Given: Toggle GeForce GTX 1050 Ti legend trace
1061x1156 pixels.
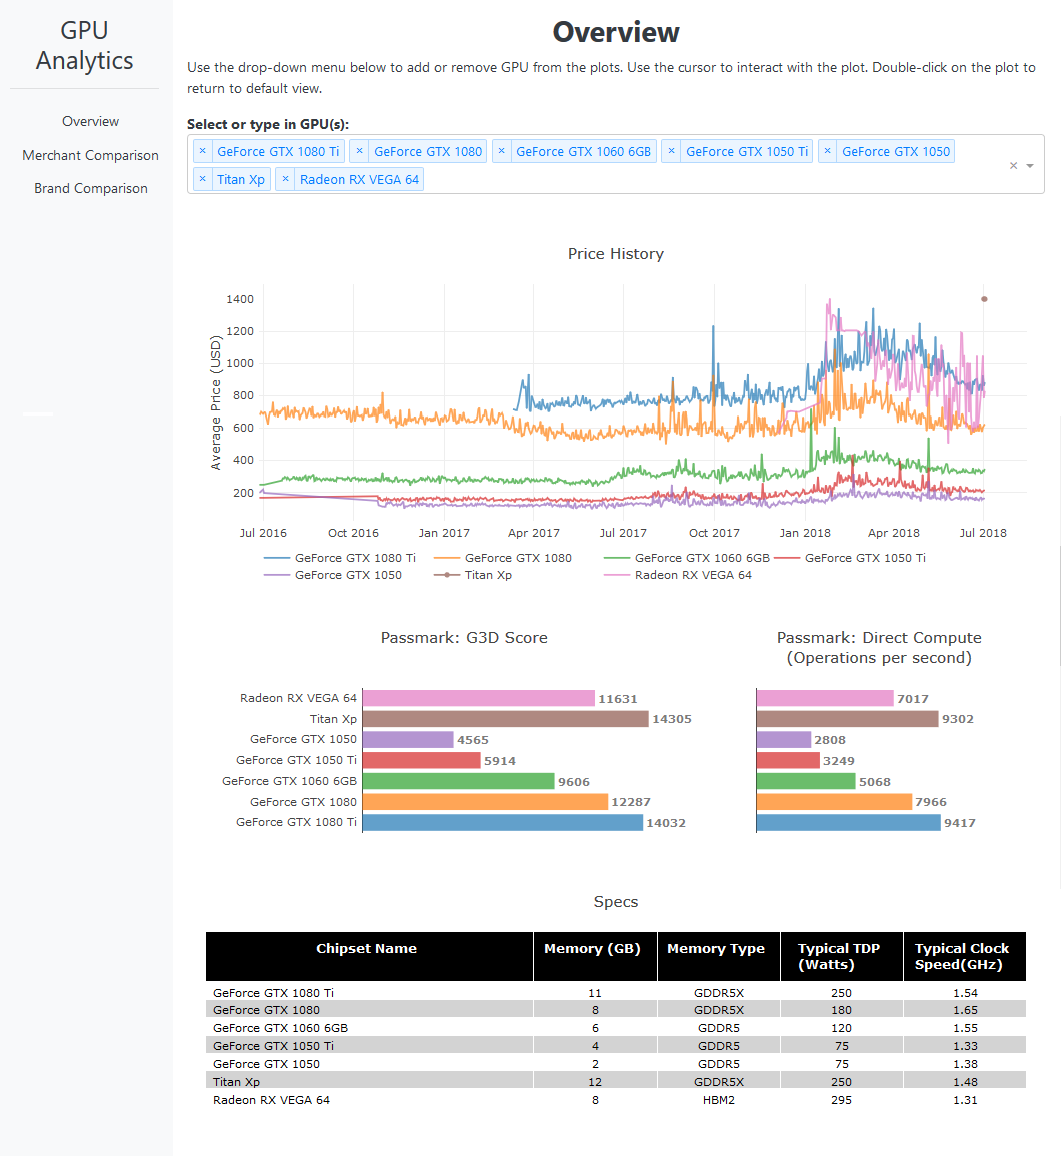Looking at the screenshot, I should click(x=849, y=558).
